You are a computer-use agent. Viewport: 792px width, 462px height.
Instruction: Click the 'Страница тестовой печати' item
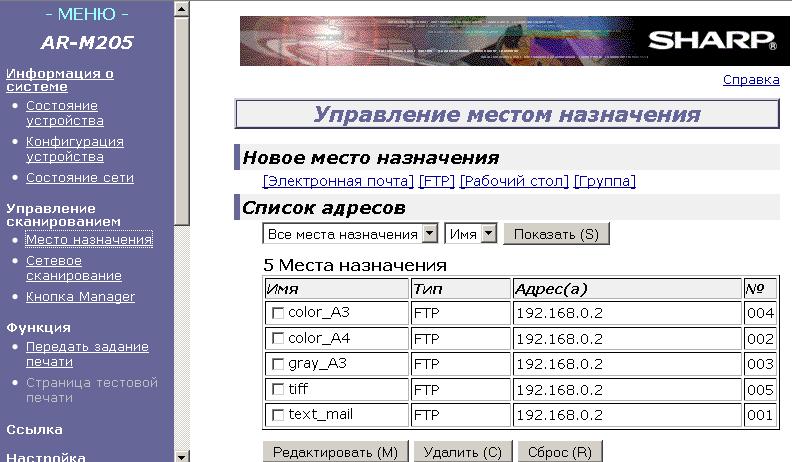pos(92,390)
